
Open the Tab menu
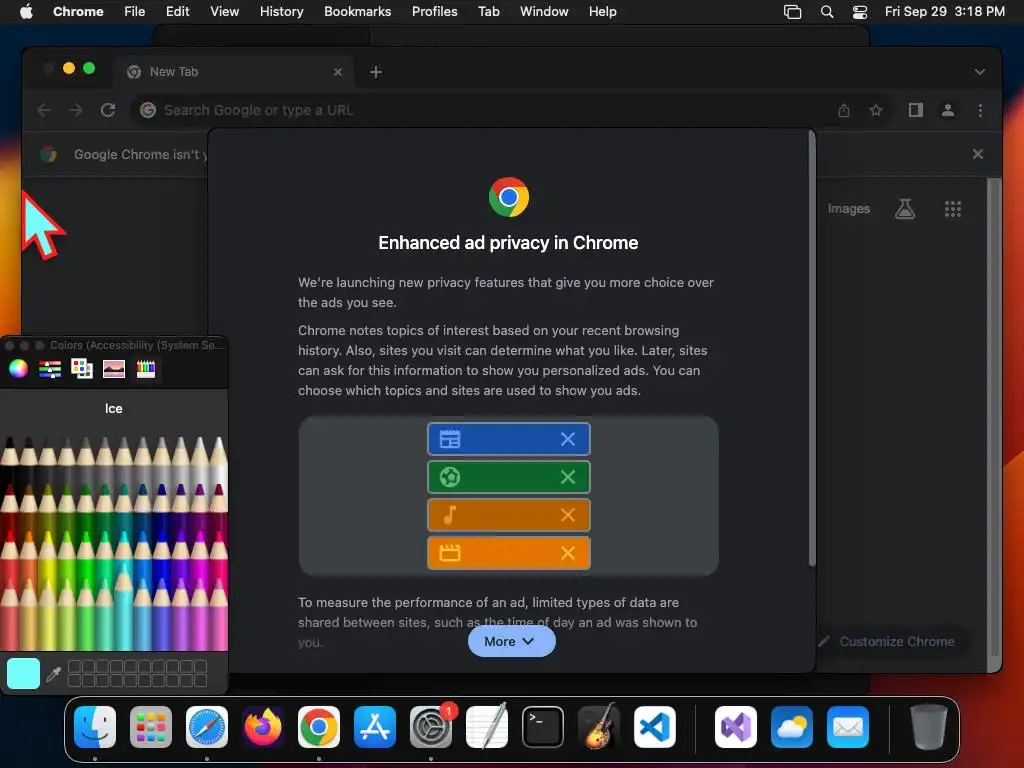coord(488,12)
